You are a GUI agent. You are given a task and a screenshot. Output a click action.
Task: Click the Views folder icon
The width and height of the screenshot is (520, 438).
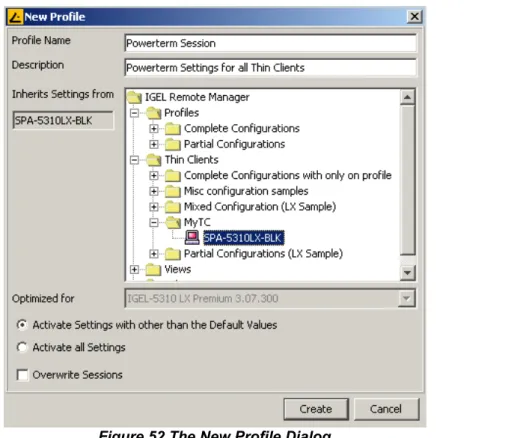153,269
